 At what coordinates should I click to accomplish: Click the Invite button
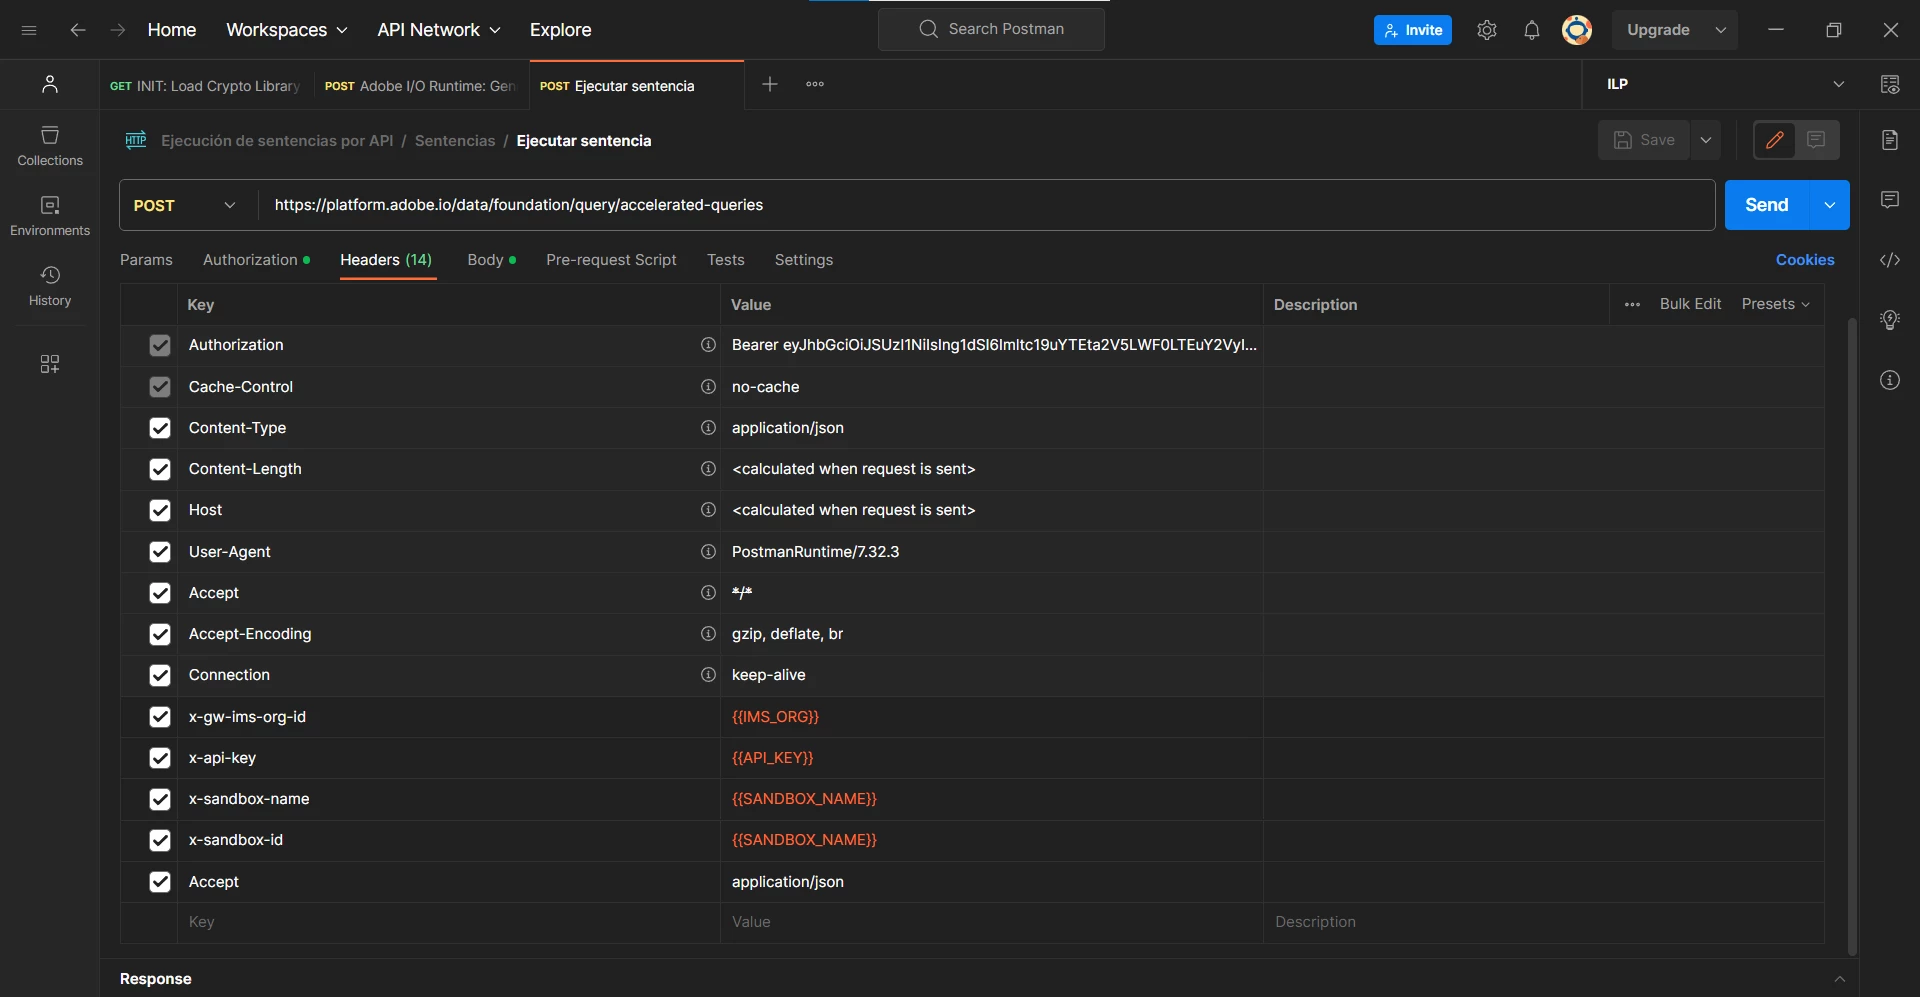[x=1413, y=30]
